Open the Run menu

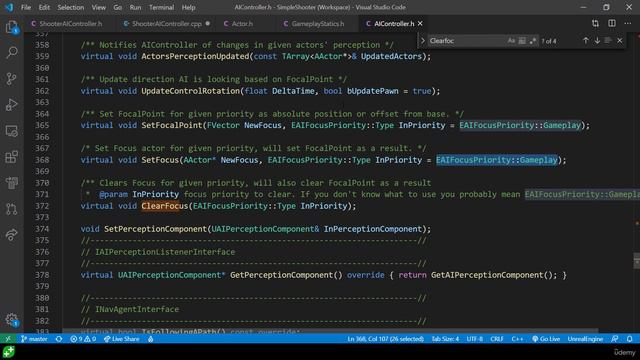click(135, 7)
